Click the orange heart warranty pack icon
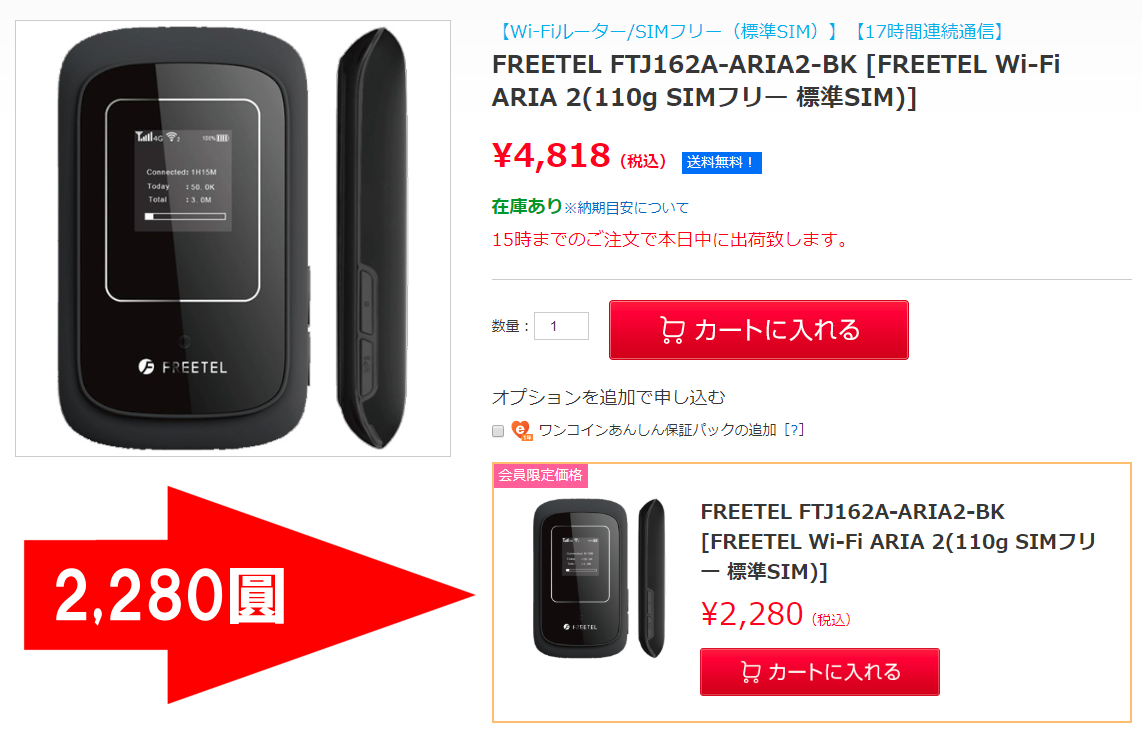Image resolution: width=1142 pixels, height=733 pixels. tap(521, 431)
